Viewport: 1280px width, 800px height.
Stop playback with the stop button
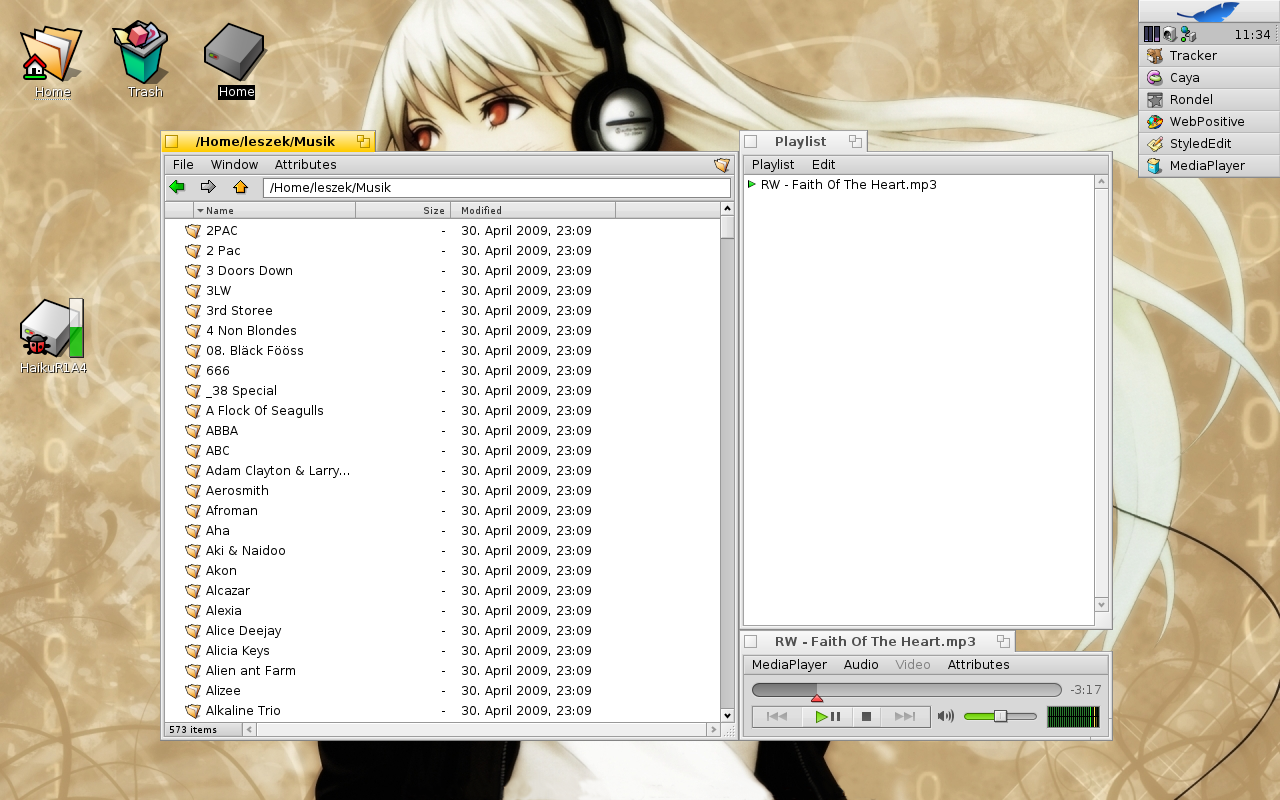coord(867,716)
